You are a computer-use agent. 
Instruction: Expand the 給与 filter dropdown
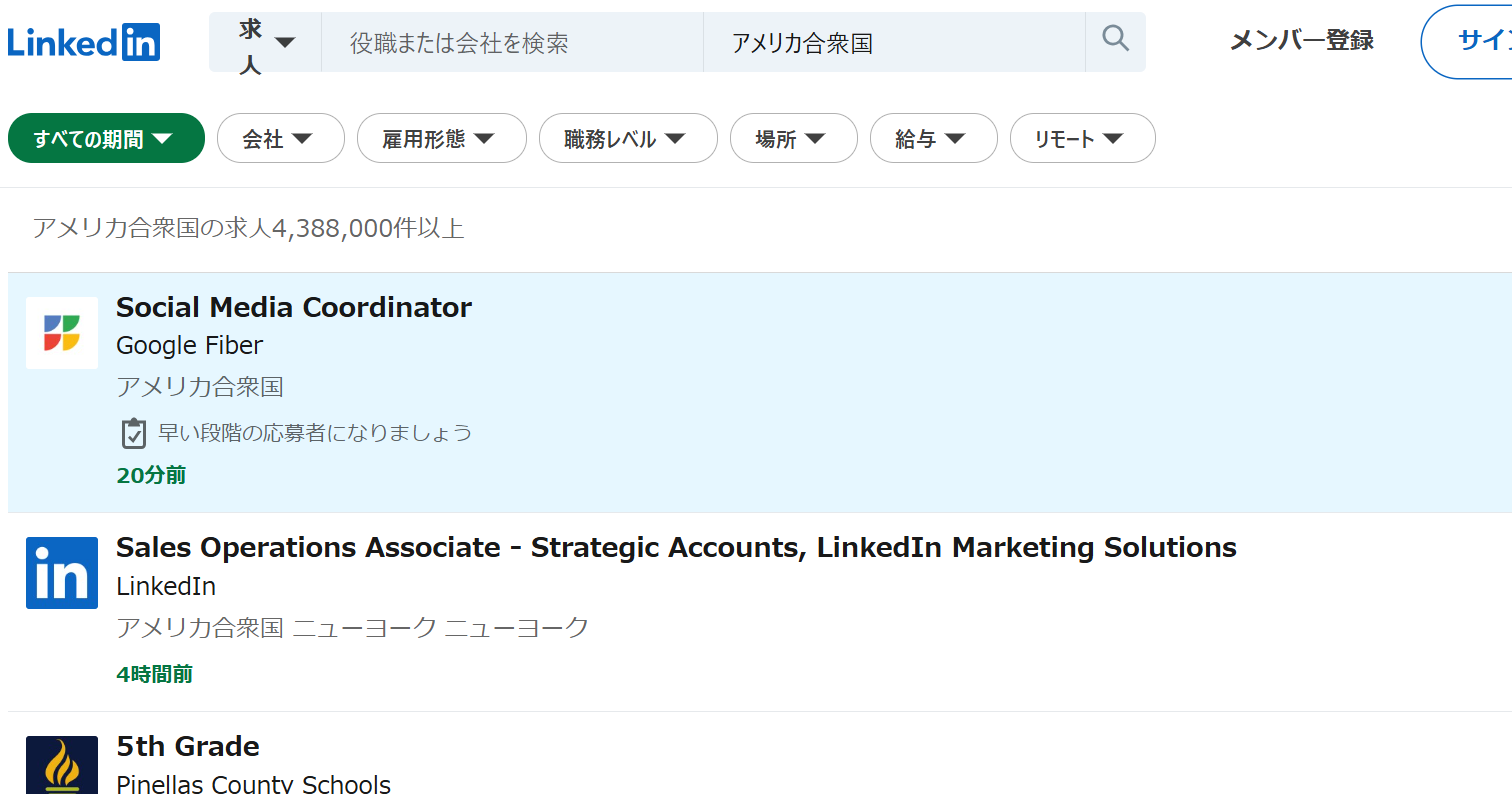[x=933, y=138]
